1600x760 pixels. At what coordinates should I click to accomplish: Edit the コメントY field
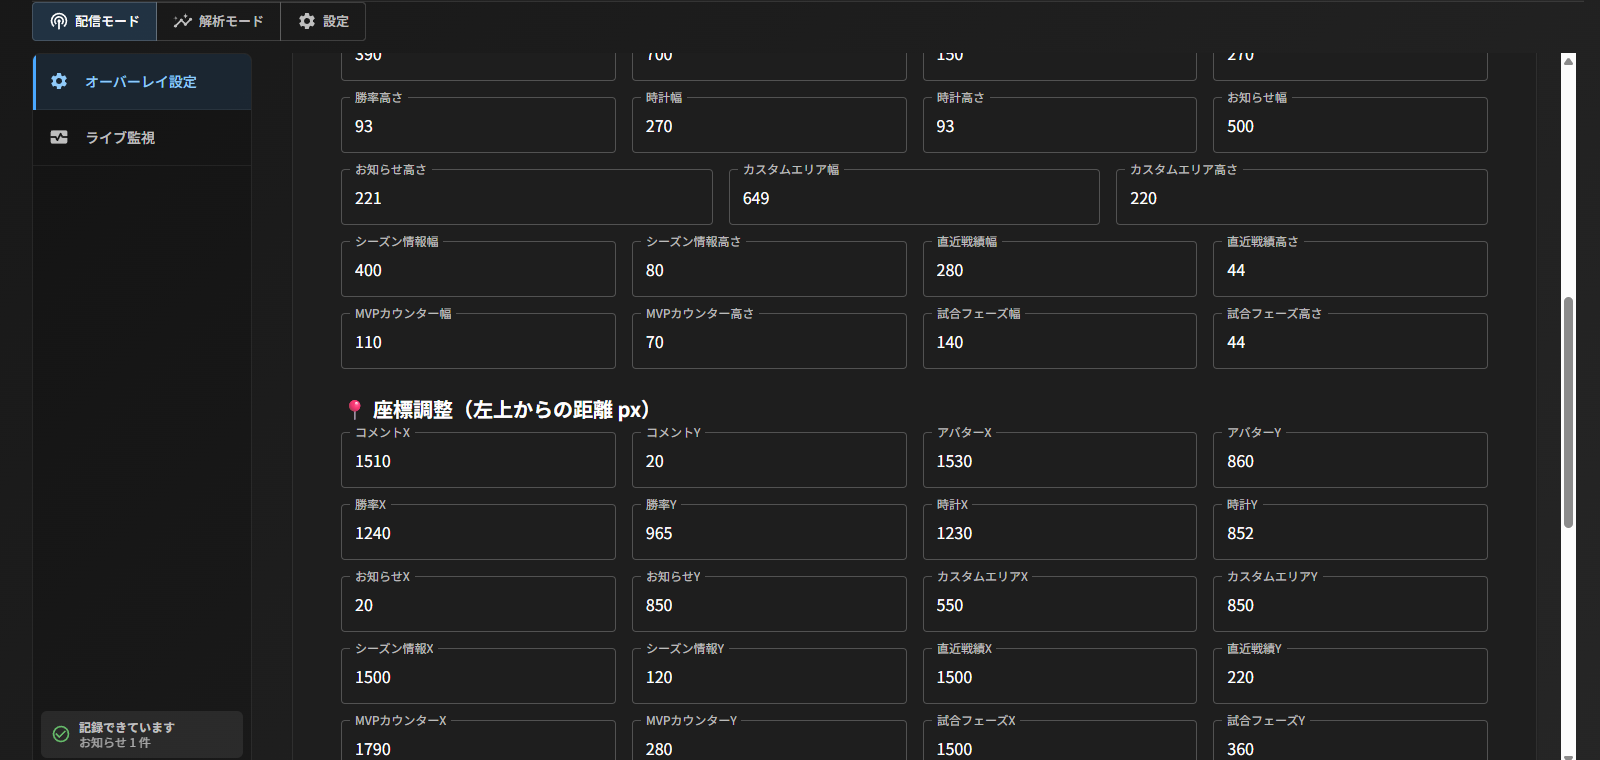[x=769, y=460]
